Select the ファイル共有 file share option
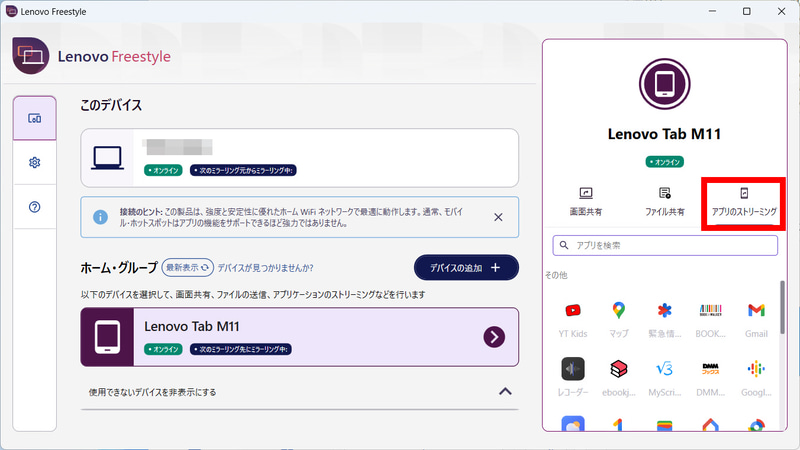This screenshot has width=800, height=450. tap(664, 201)
